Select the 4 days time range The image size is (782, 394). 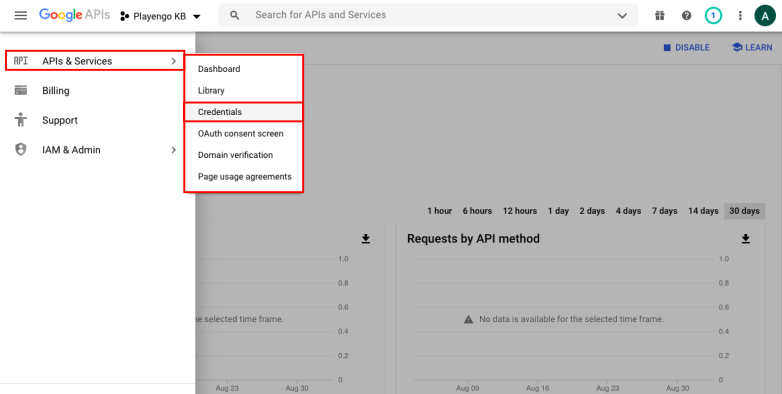click(628, 211)
